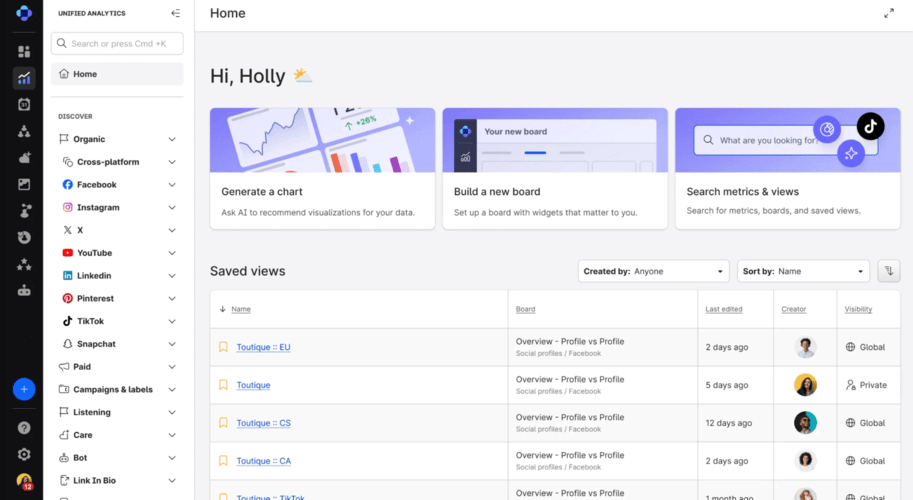Click the blue plus create button

(x=24, y=389)
